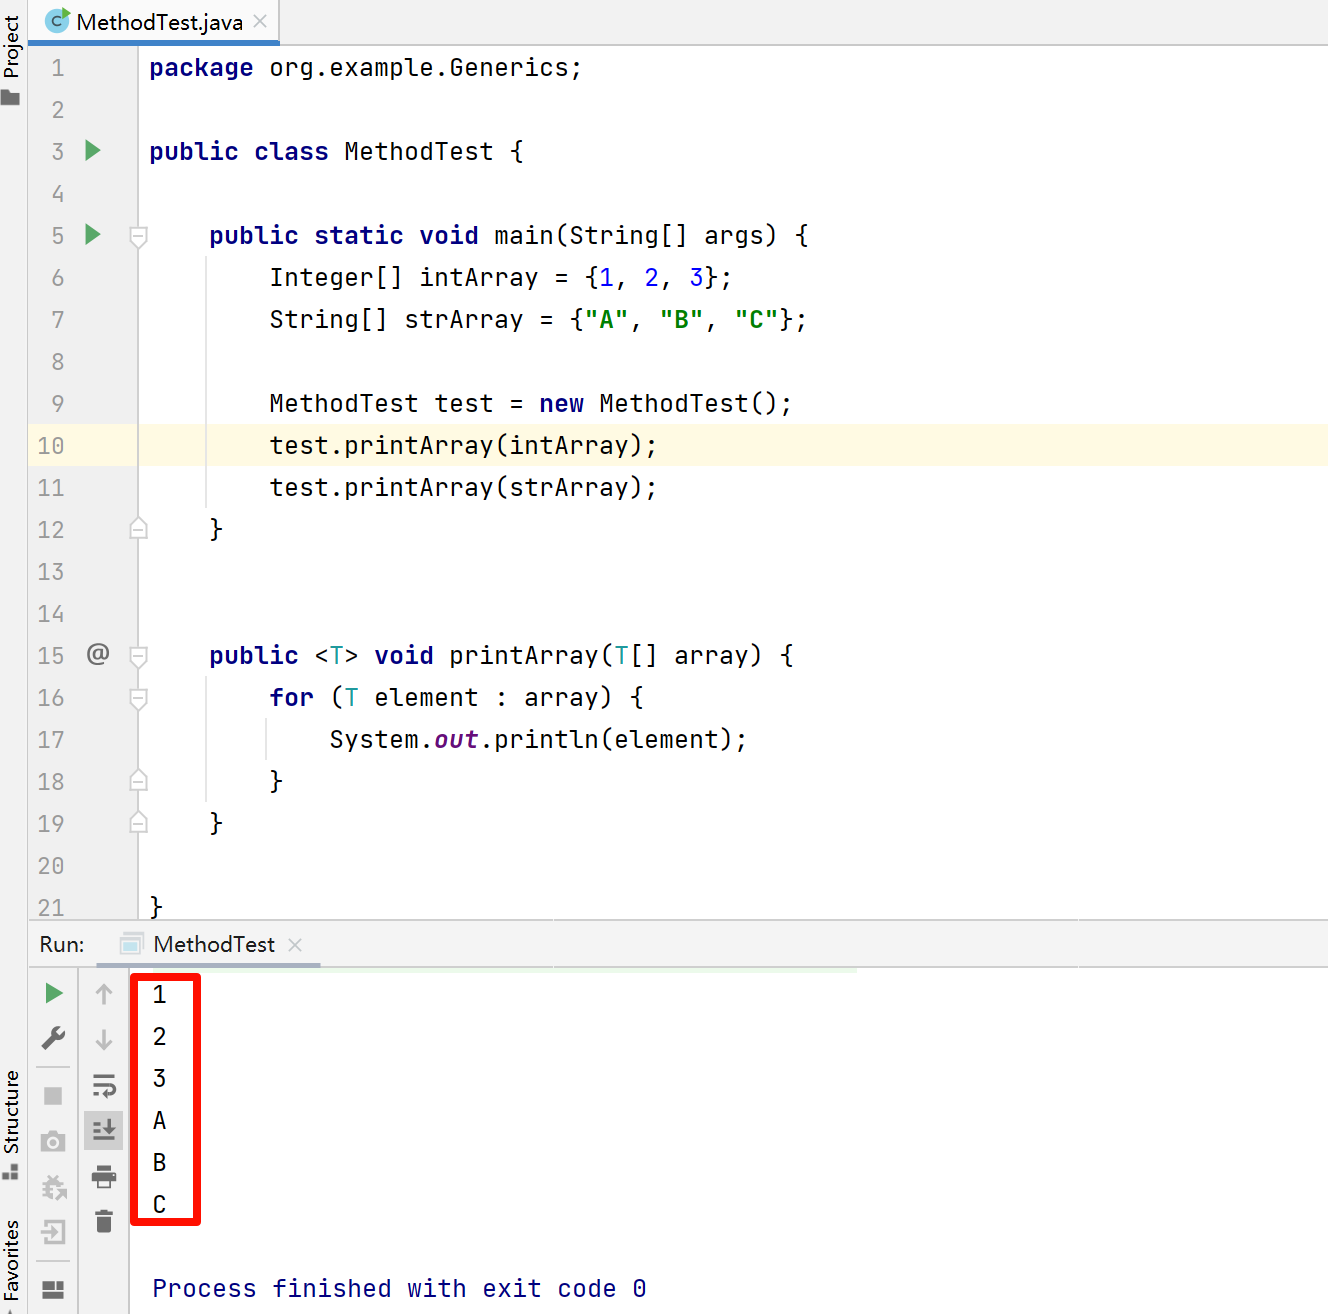Print console output with printer icon
This screenshot has width=1328, height=1314.
coord(104,1176)
